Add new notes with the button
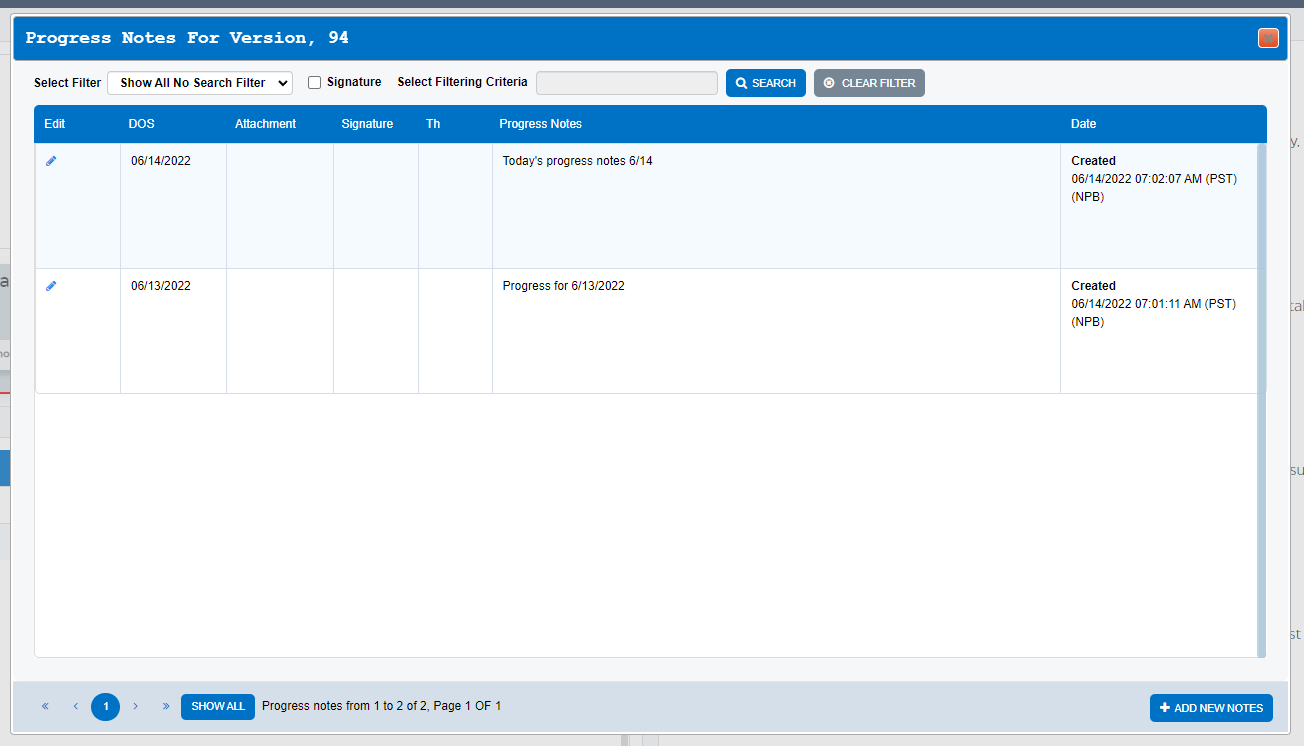 click(x=1211, y=708)
